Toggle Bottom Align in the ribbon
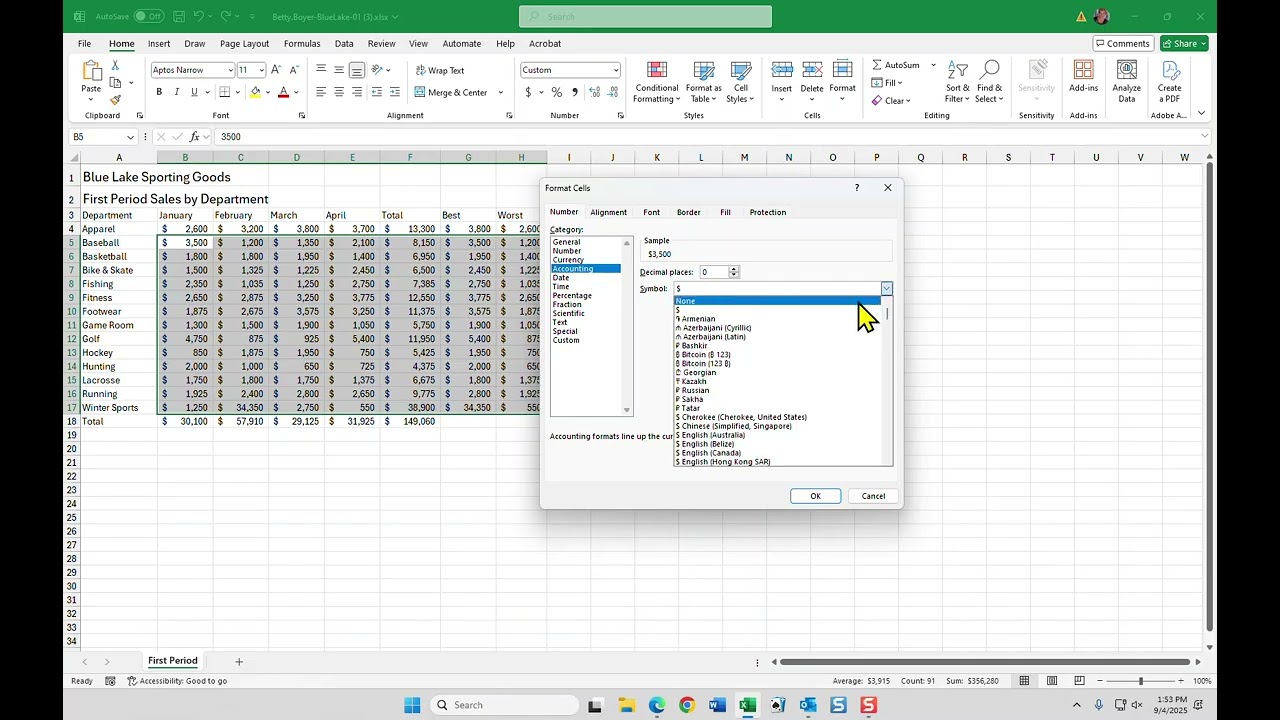 [x=357, y=70]
